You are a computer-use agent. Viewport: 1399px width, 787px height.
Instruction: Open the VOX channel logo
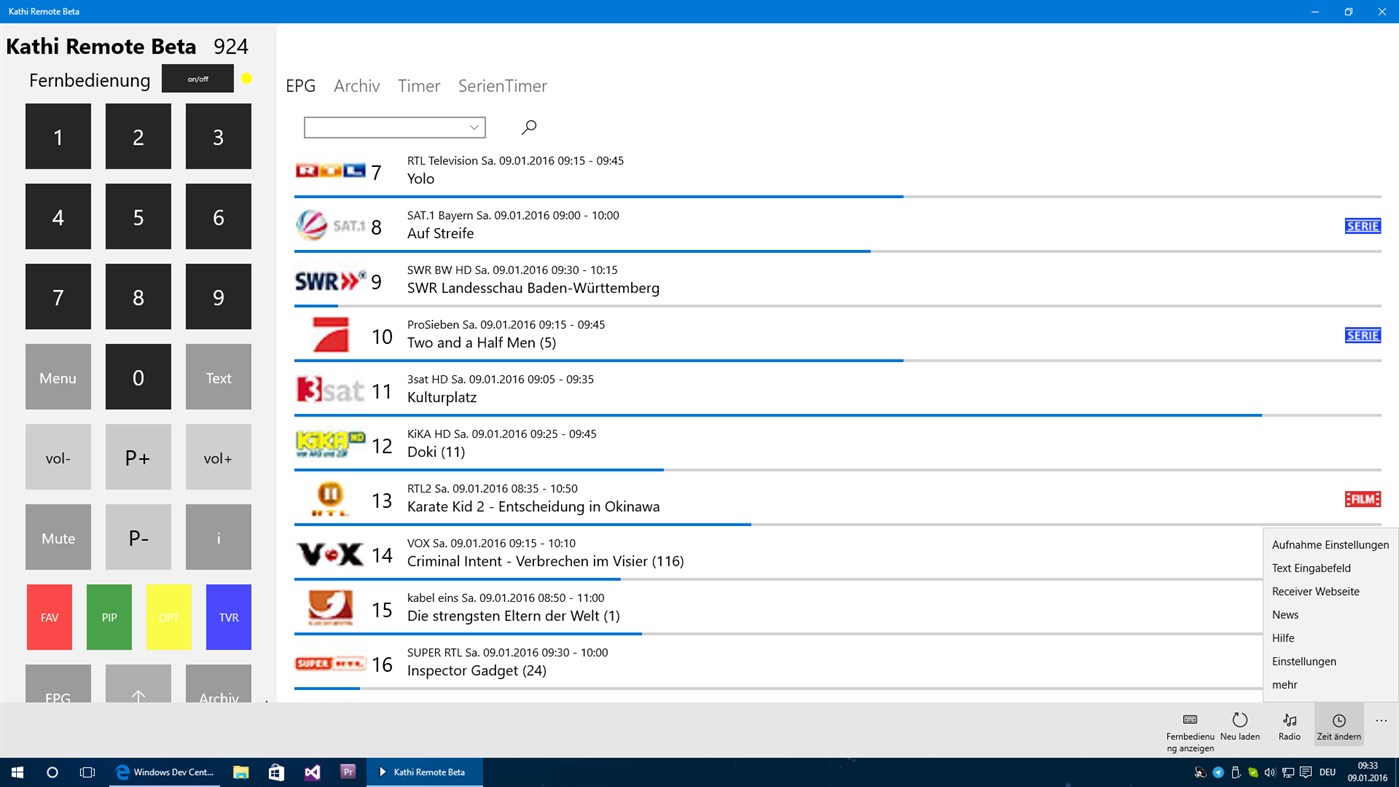click(329, 554)
